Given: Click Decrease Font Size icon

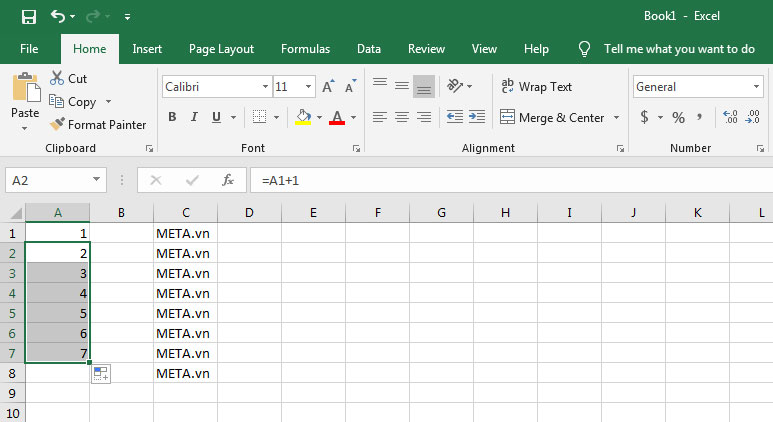Looking at the screenshot, I should [351, 87].
